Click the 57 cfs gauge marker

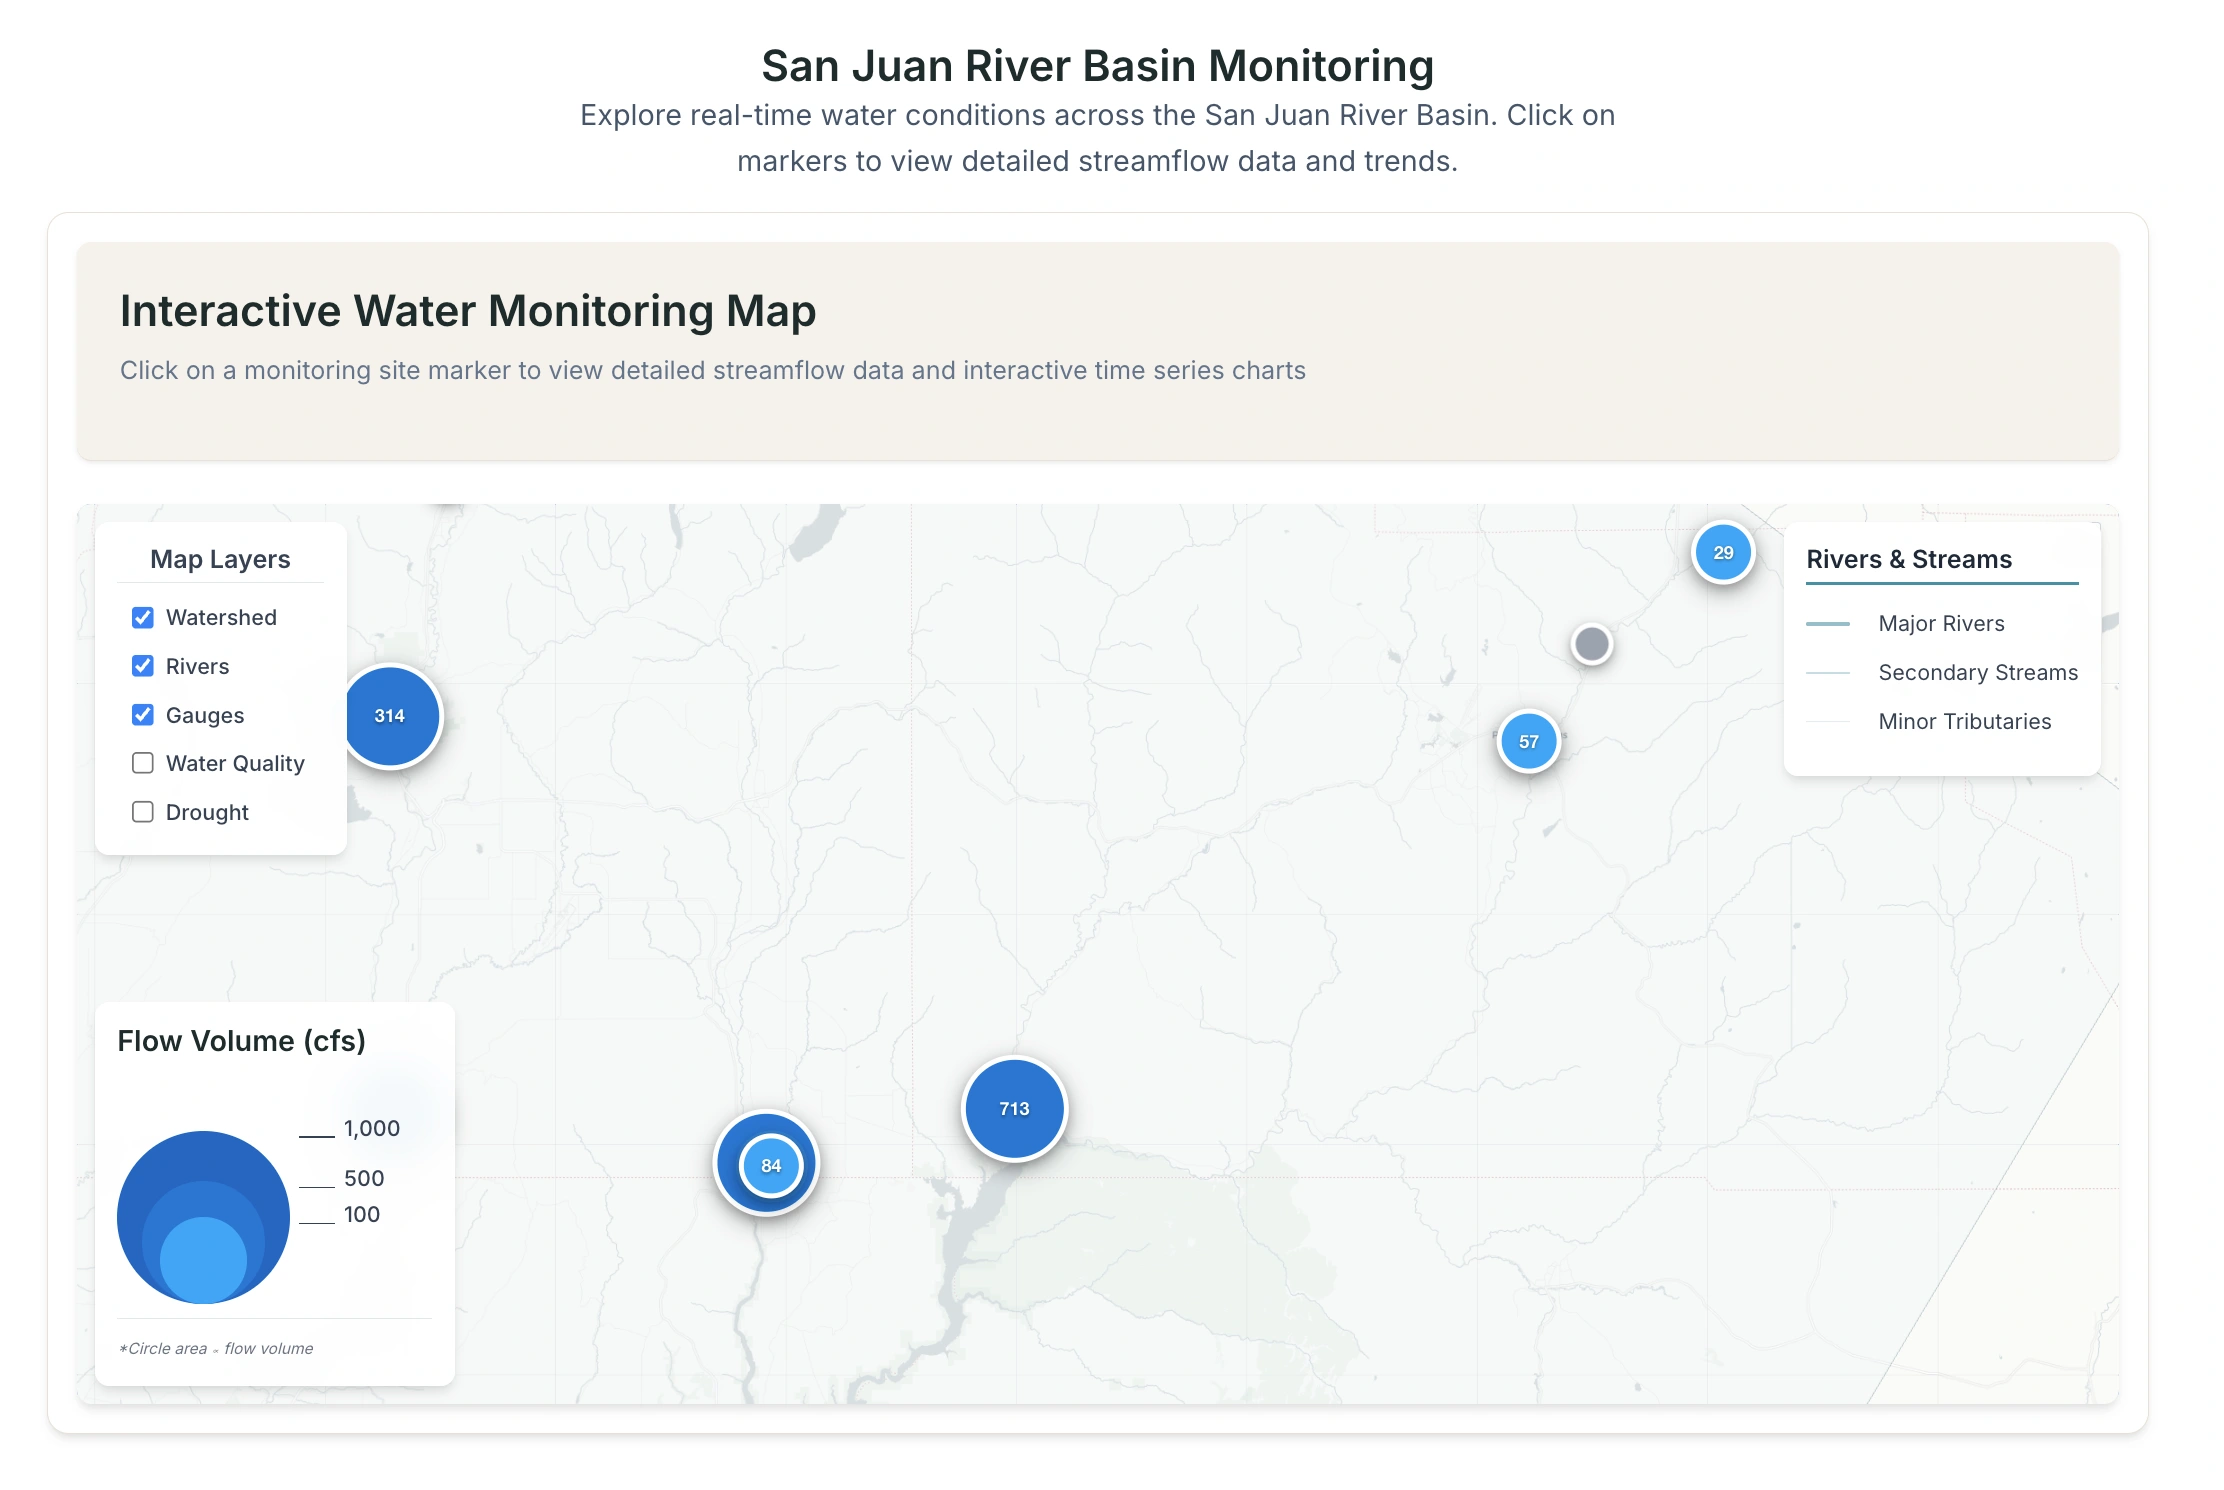[1528, 742]
